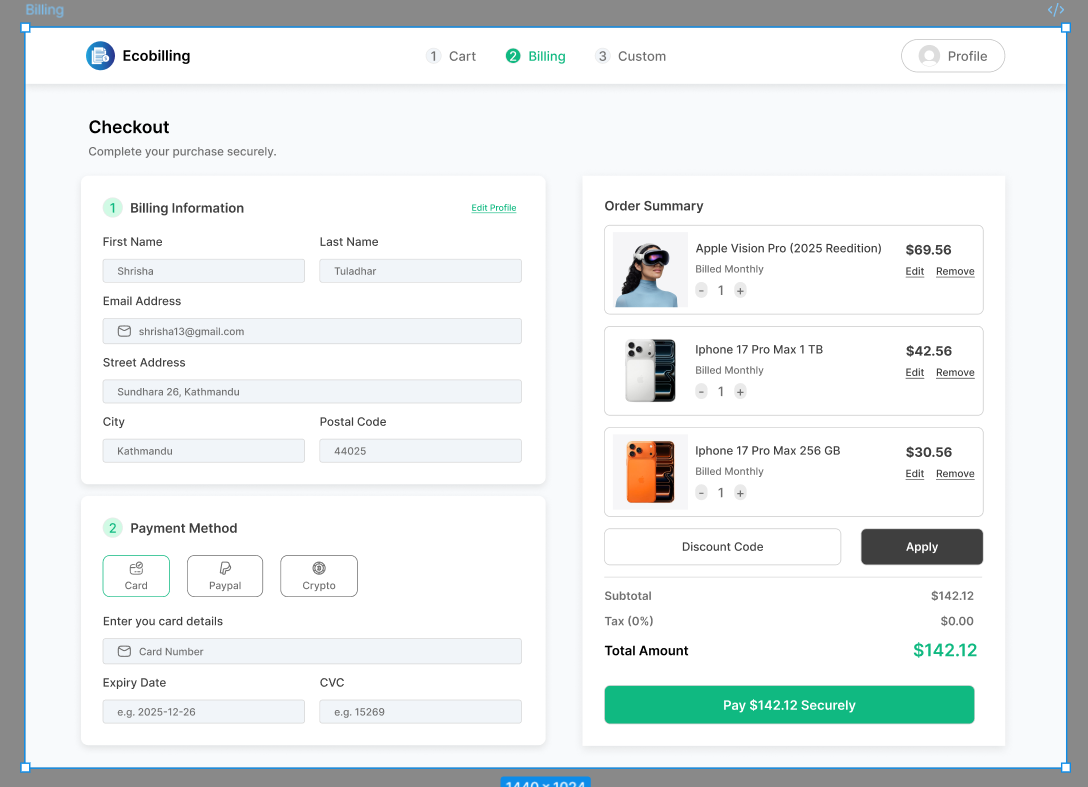The height and width of the screenshot is (787, 1088).
Task: Click Pay $142.12 Securely button
Action: point(789,705)
